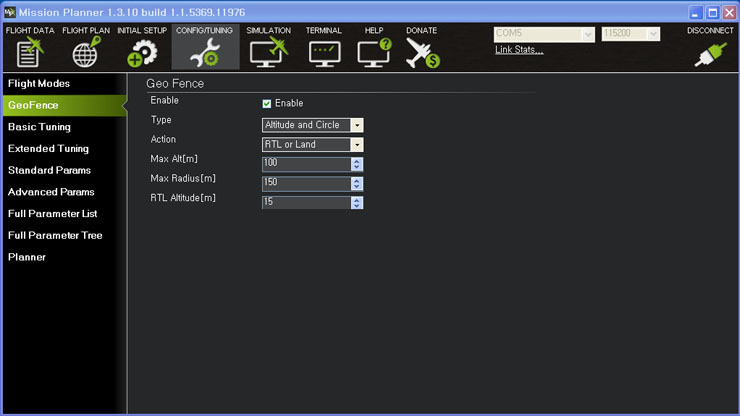Select the Altitude and Circle combo box
The width and height of the screenshot is (740, 416).
[x=312, y=125]
